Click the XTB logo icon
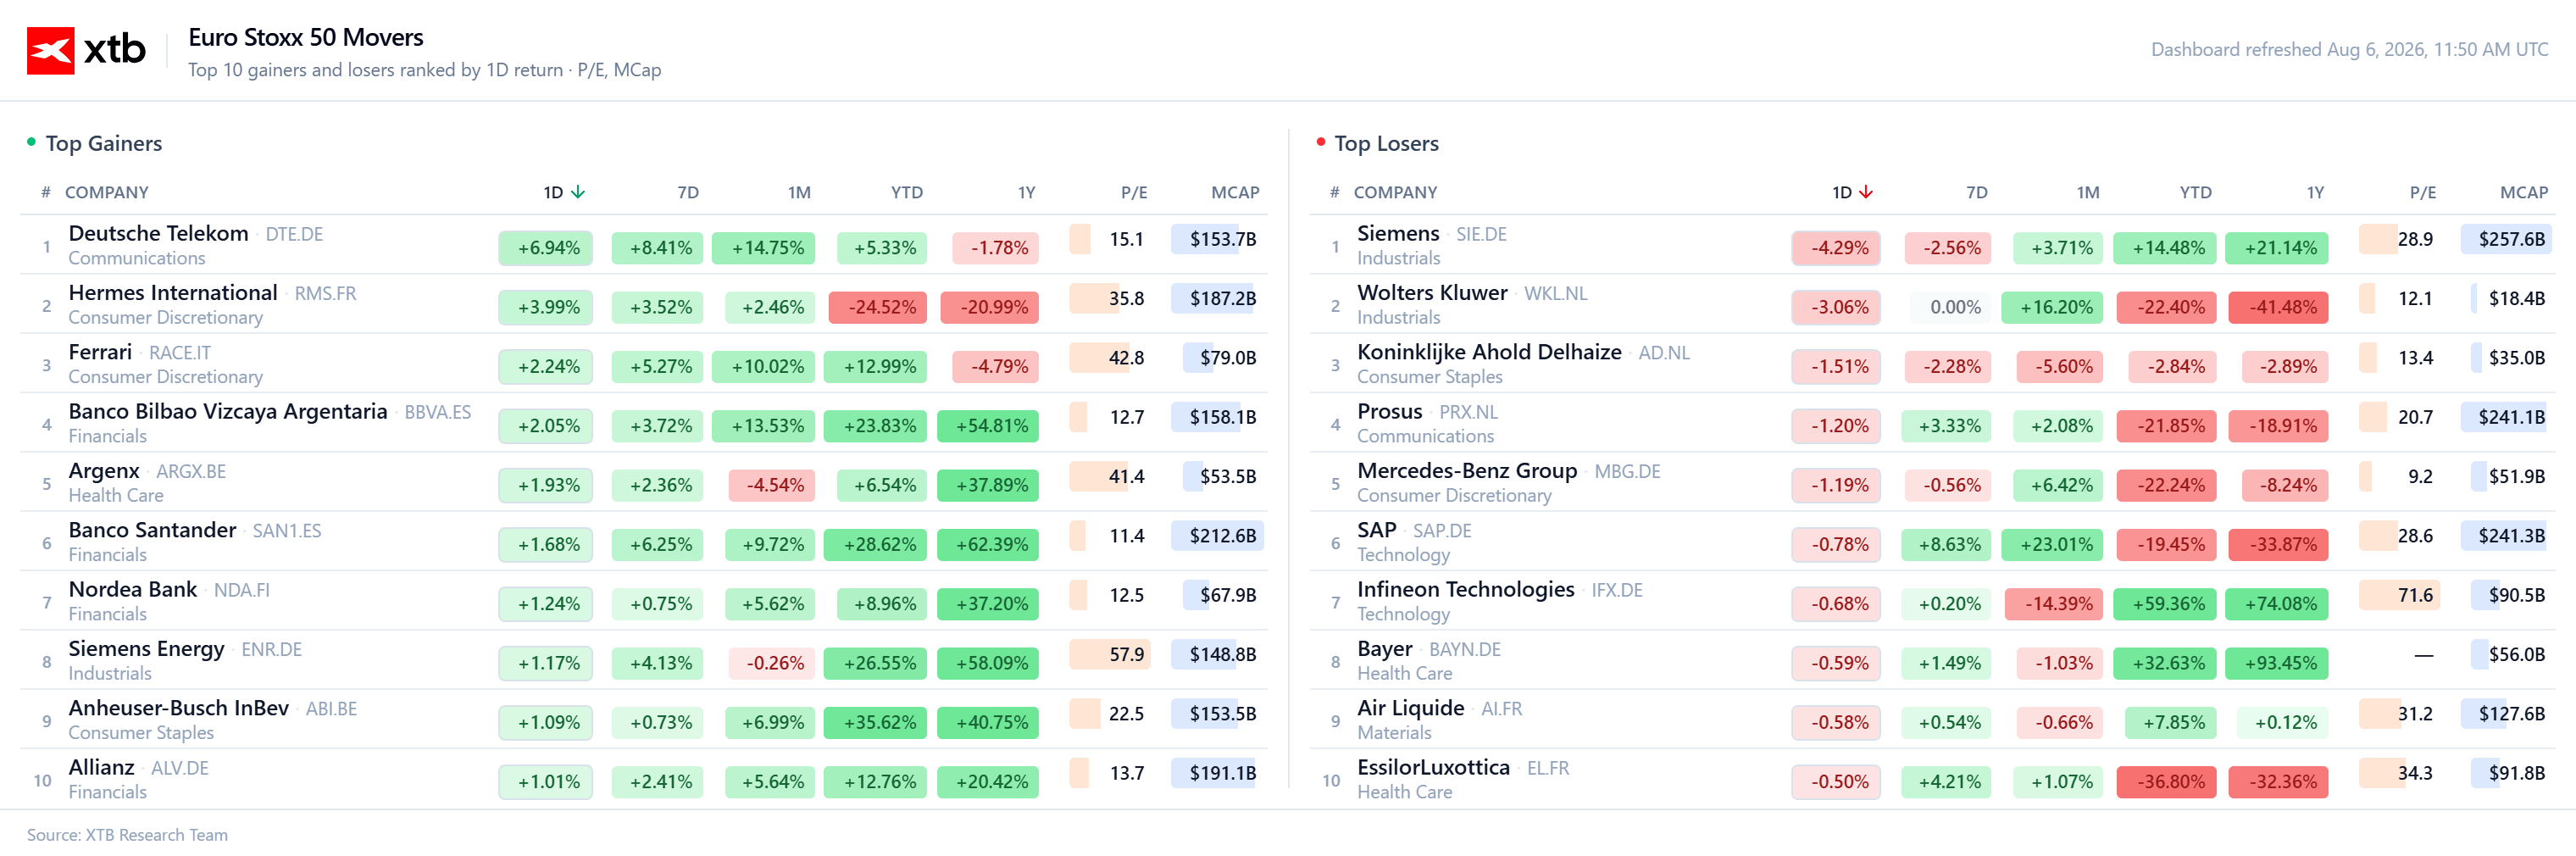 click(x=50, y=51)
